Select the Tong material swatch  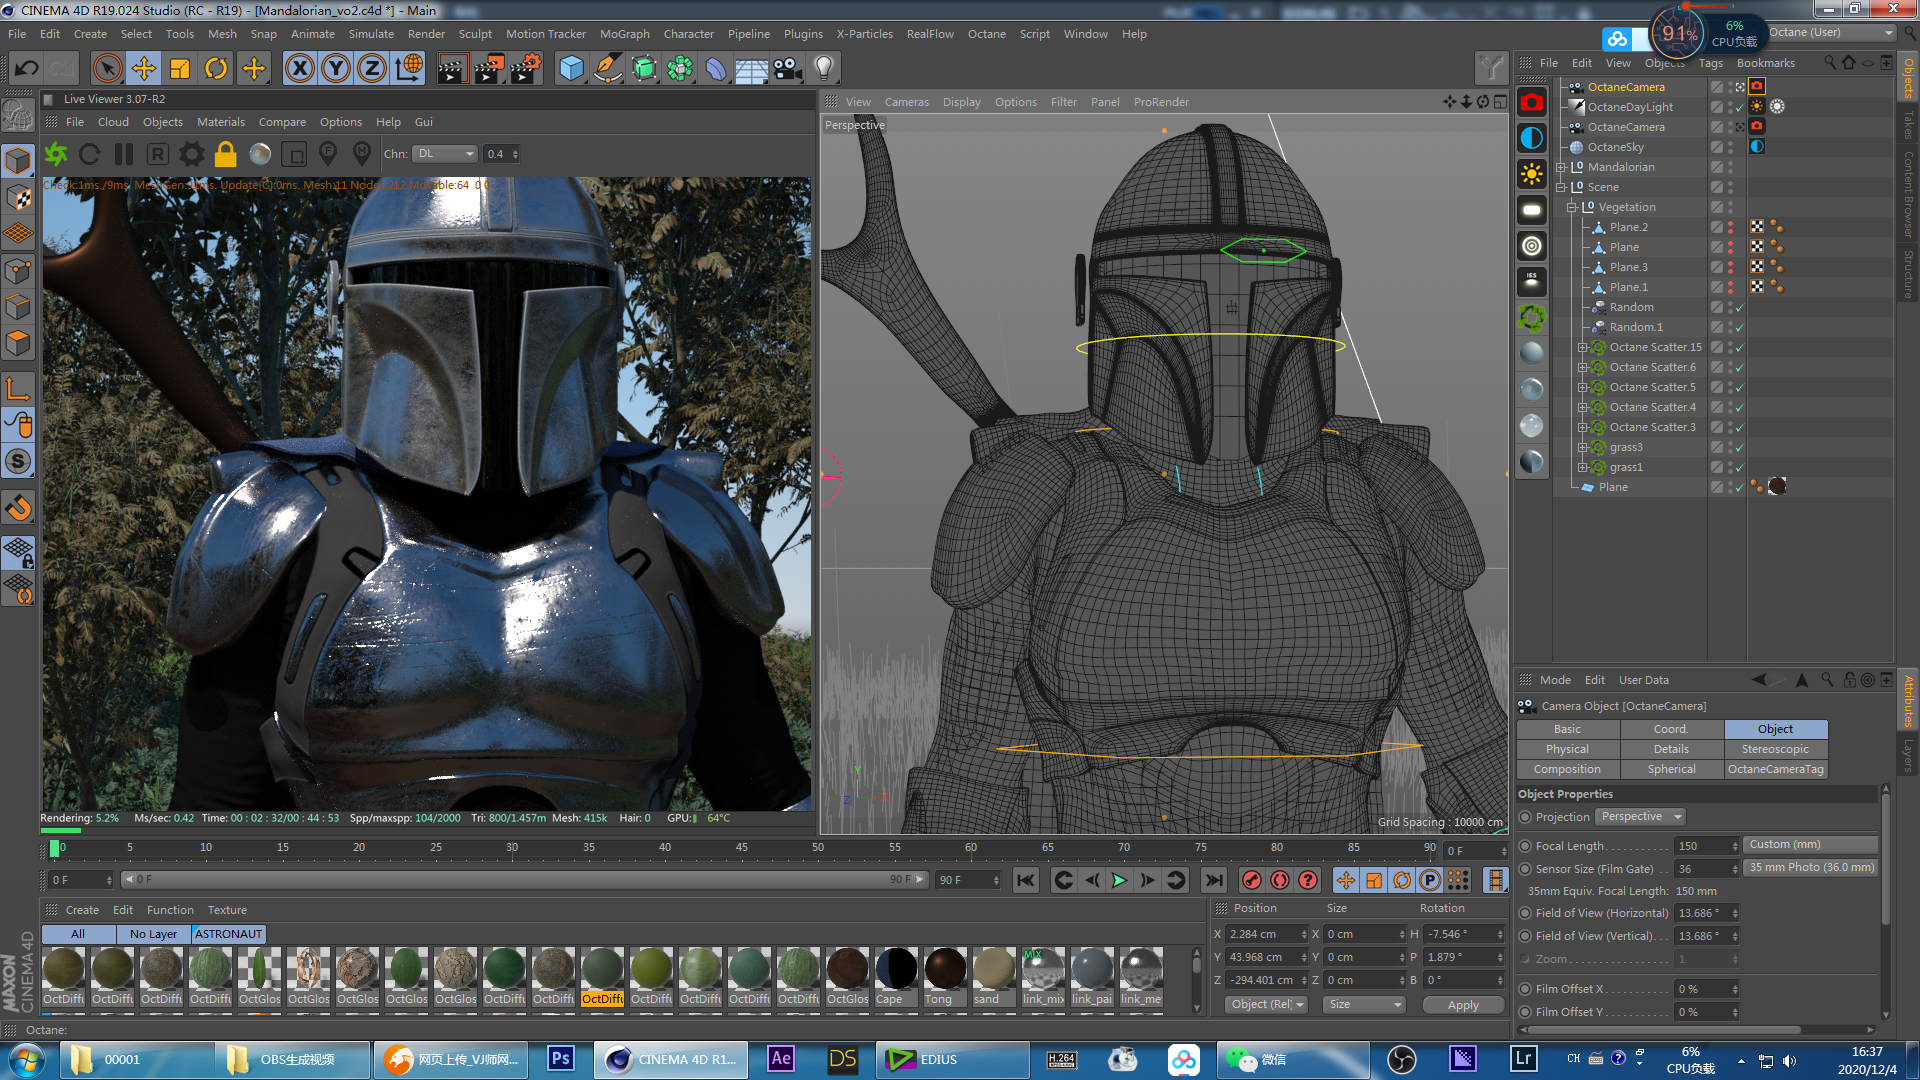[945, 976]
